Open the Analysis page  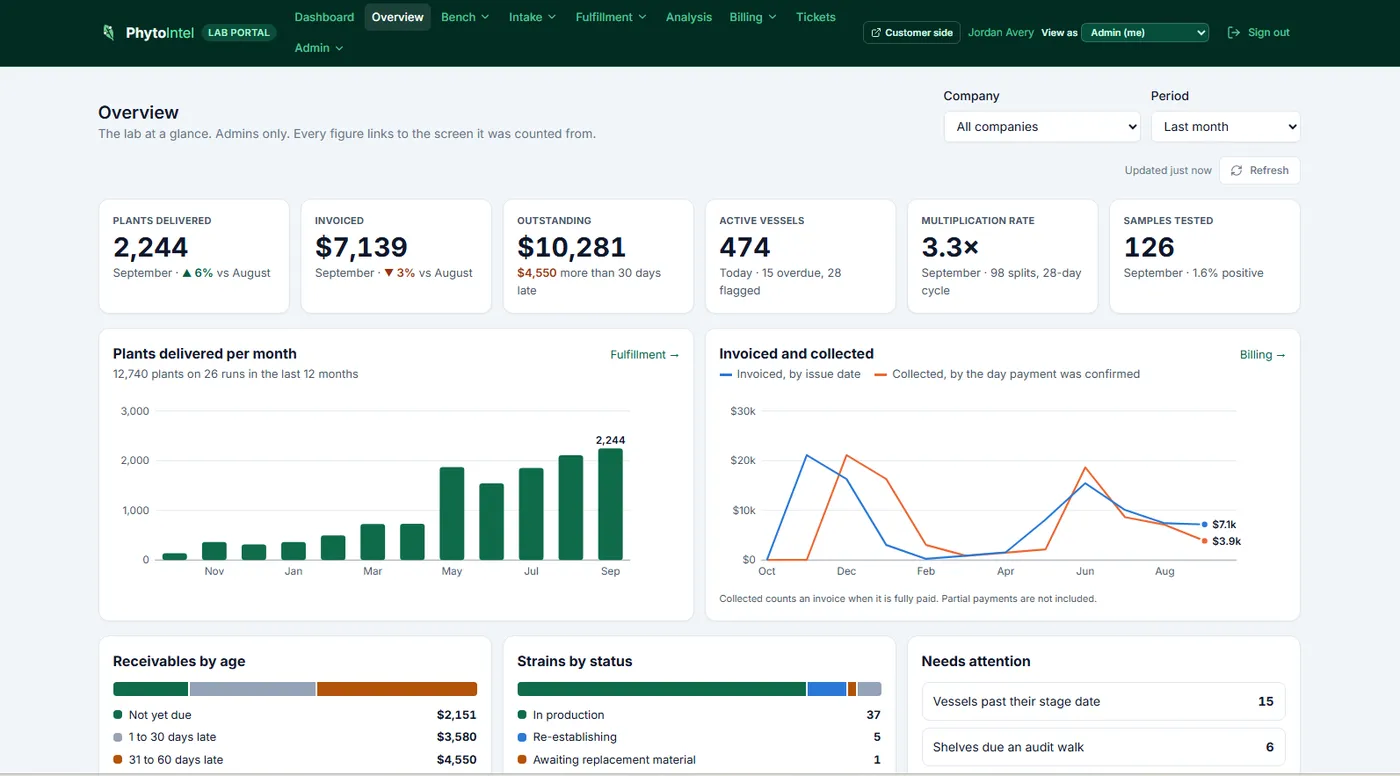(689, 17)
